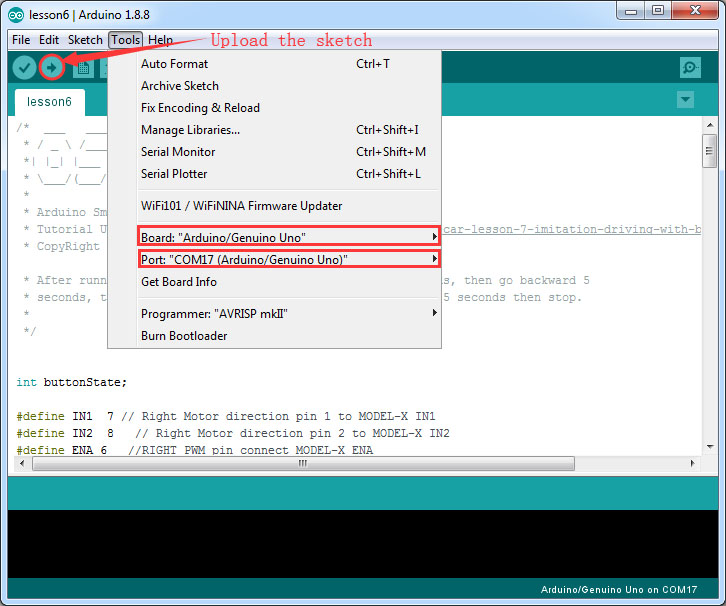Open the Help menu
726x606 pixels.
(x=160, y=40)
